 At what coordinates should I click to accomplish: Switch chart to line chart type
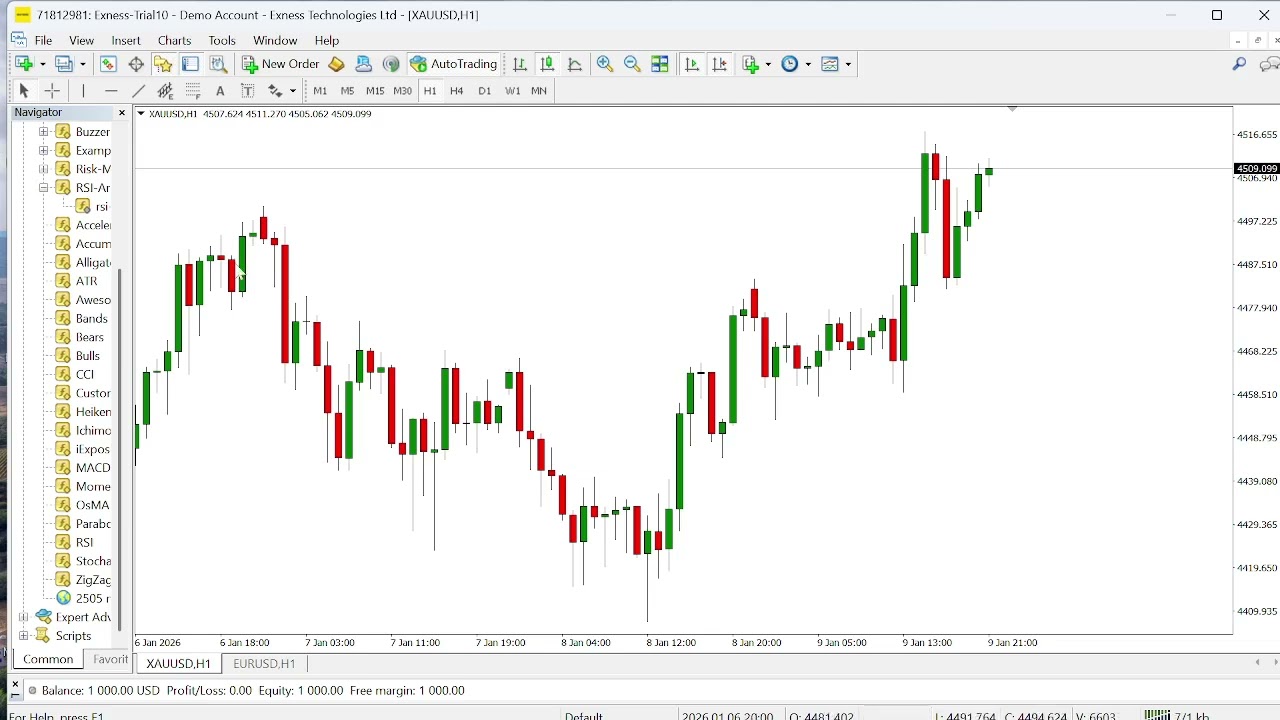tap(575, 64)
